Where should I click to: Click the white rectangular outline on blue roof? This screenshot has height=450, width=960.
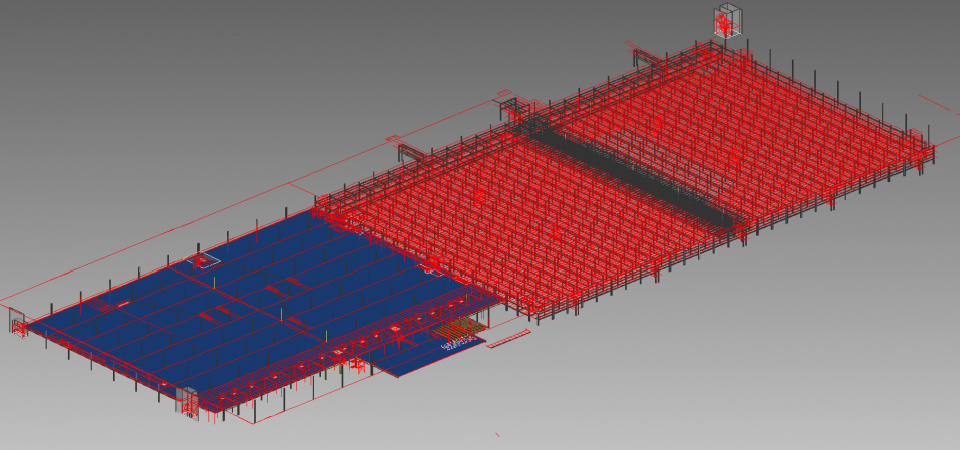click(x=205, y=261)
